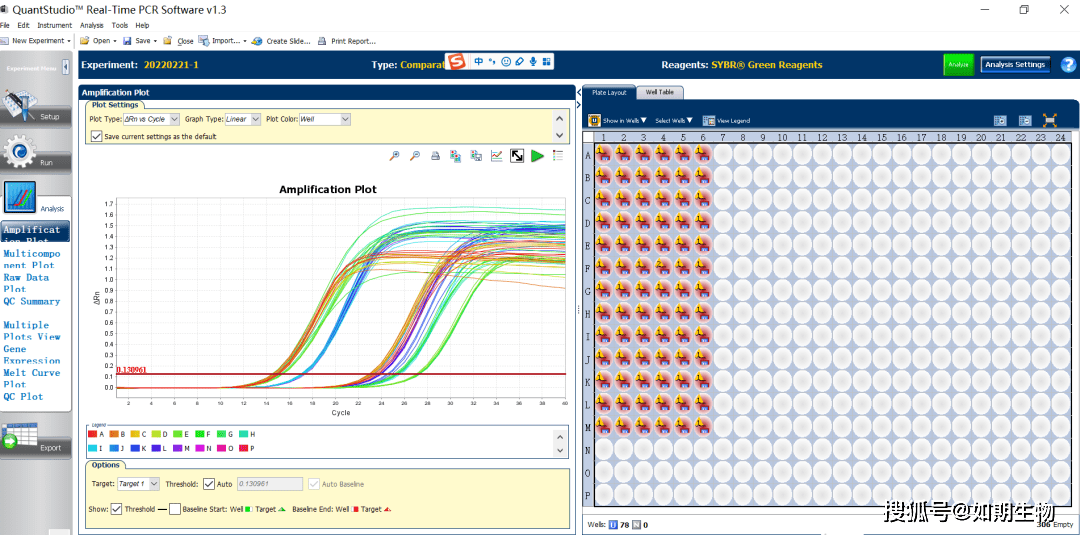Enable the Baseline Start show checkbox

(175, 509)
